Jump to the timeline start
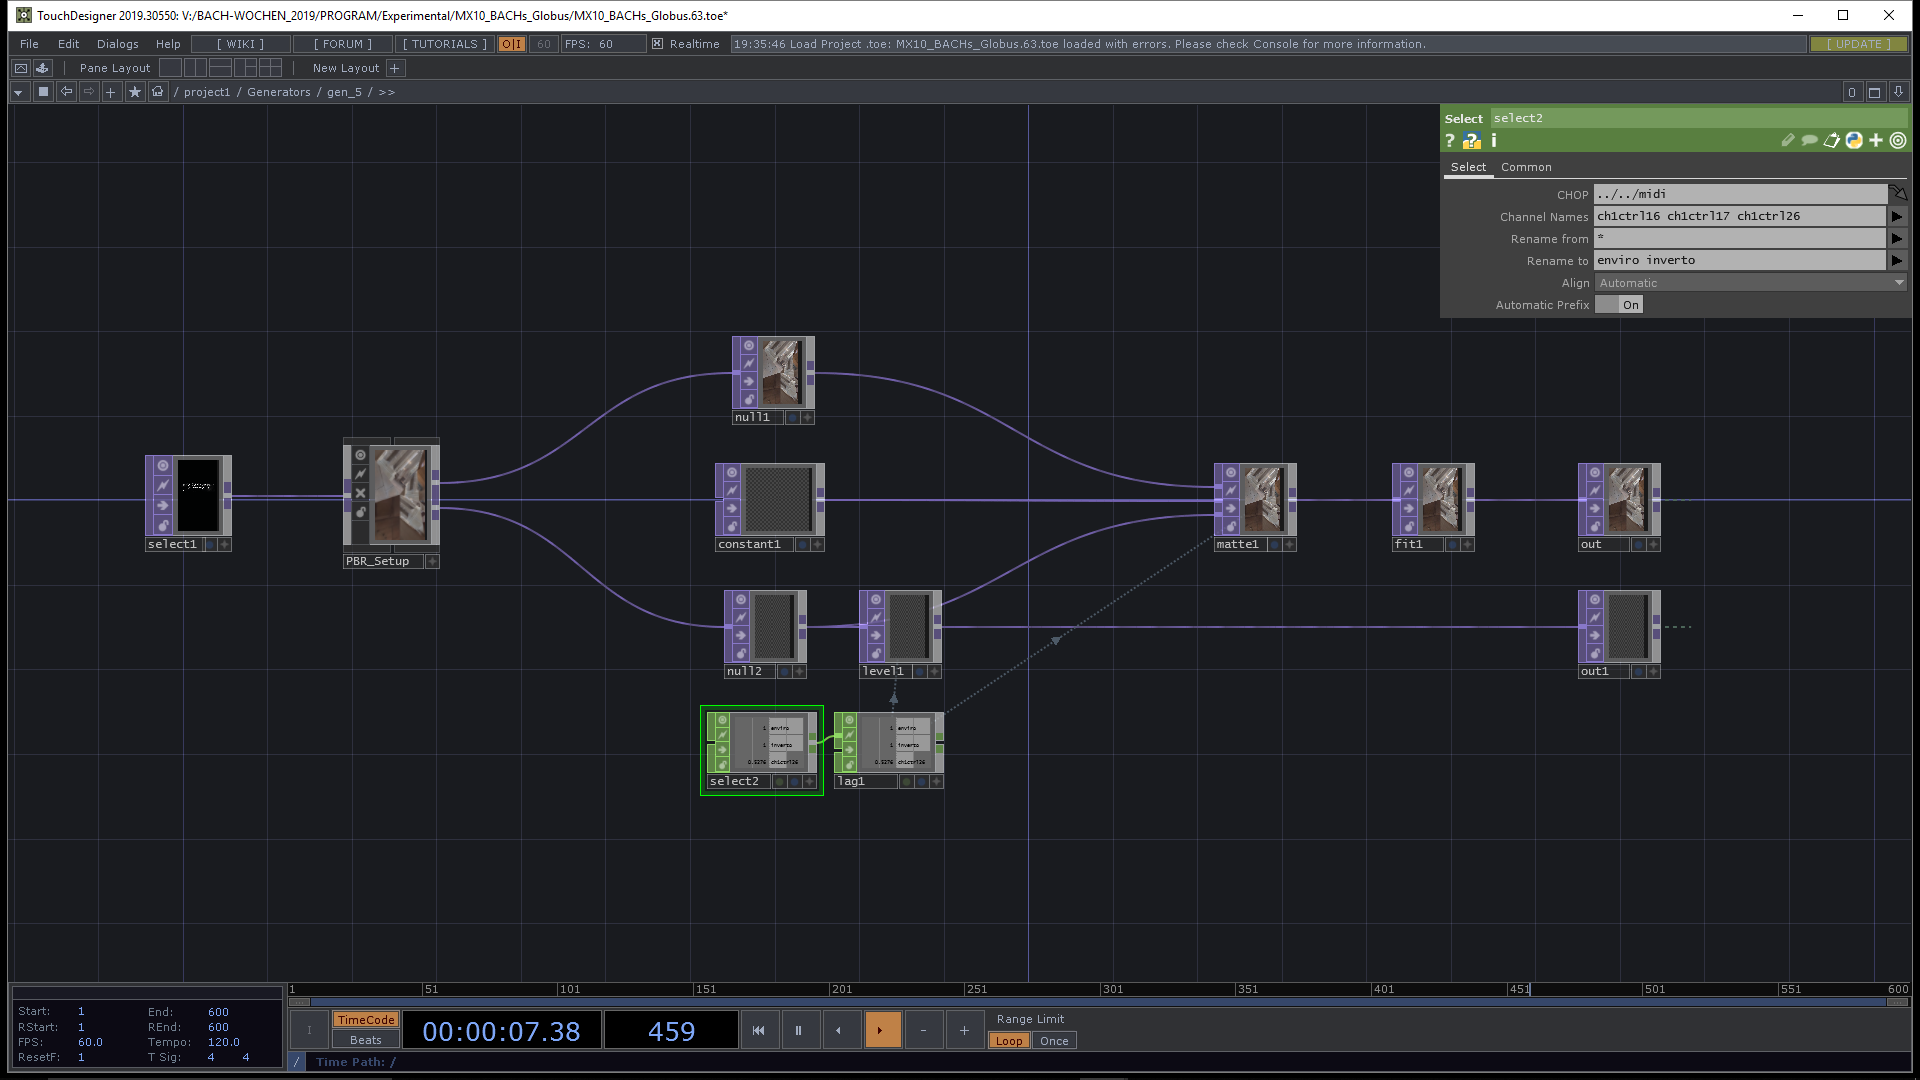Image resolution: width=1920 pixels, height=1080 pixels. pos(758,1030)
